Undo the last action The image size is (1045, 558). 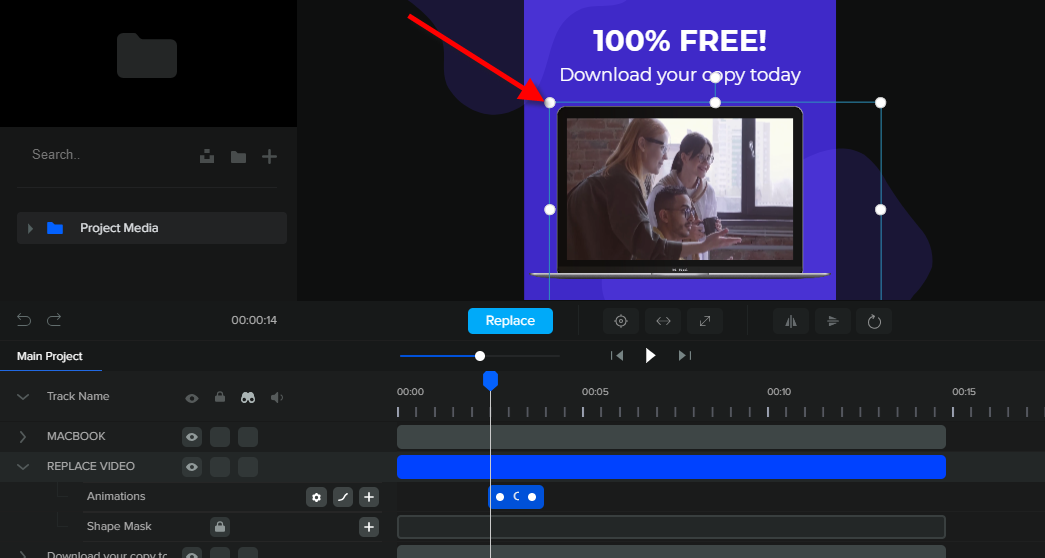point(24,320)
